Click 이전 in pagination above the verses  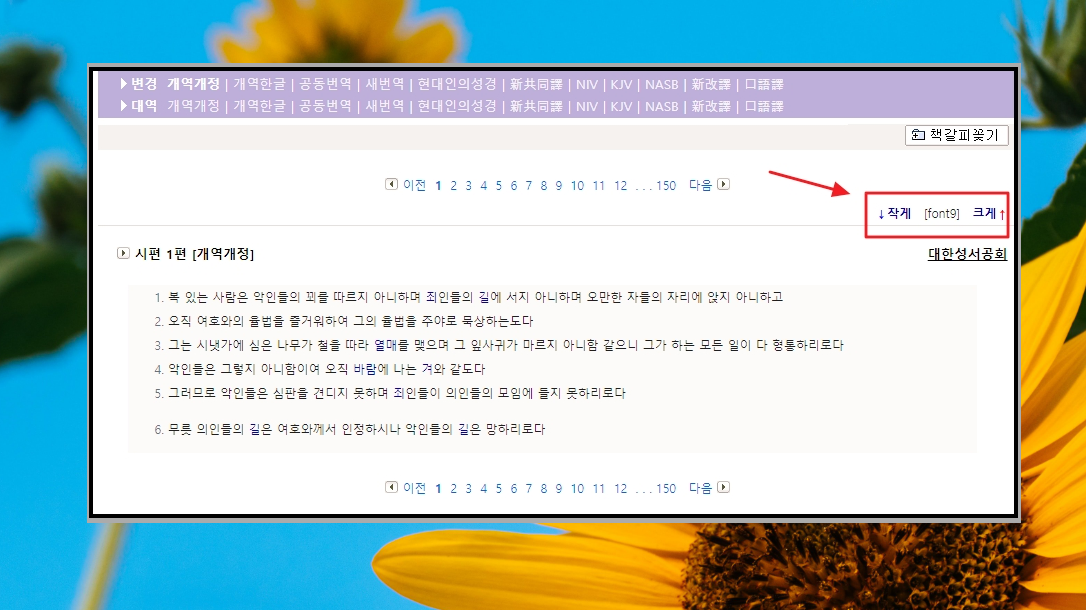point(414,185)
